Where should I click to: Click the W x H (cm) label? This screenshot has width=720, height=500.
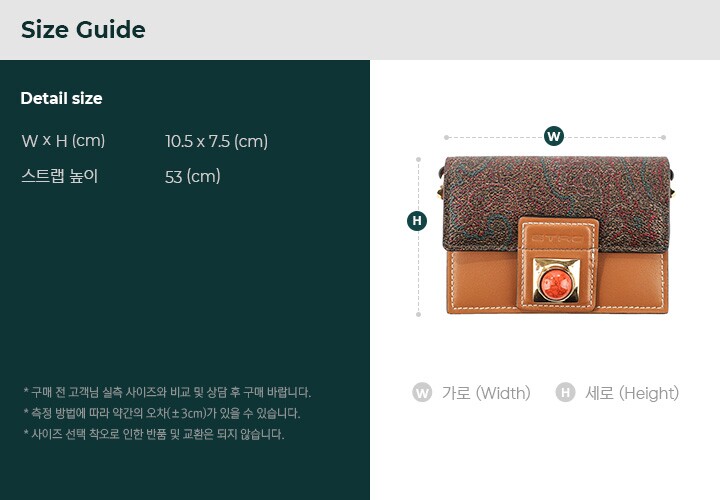coord(63,140)
